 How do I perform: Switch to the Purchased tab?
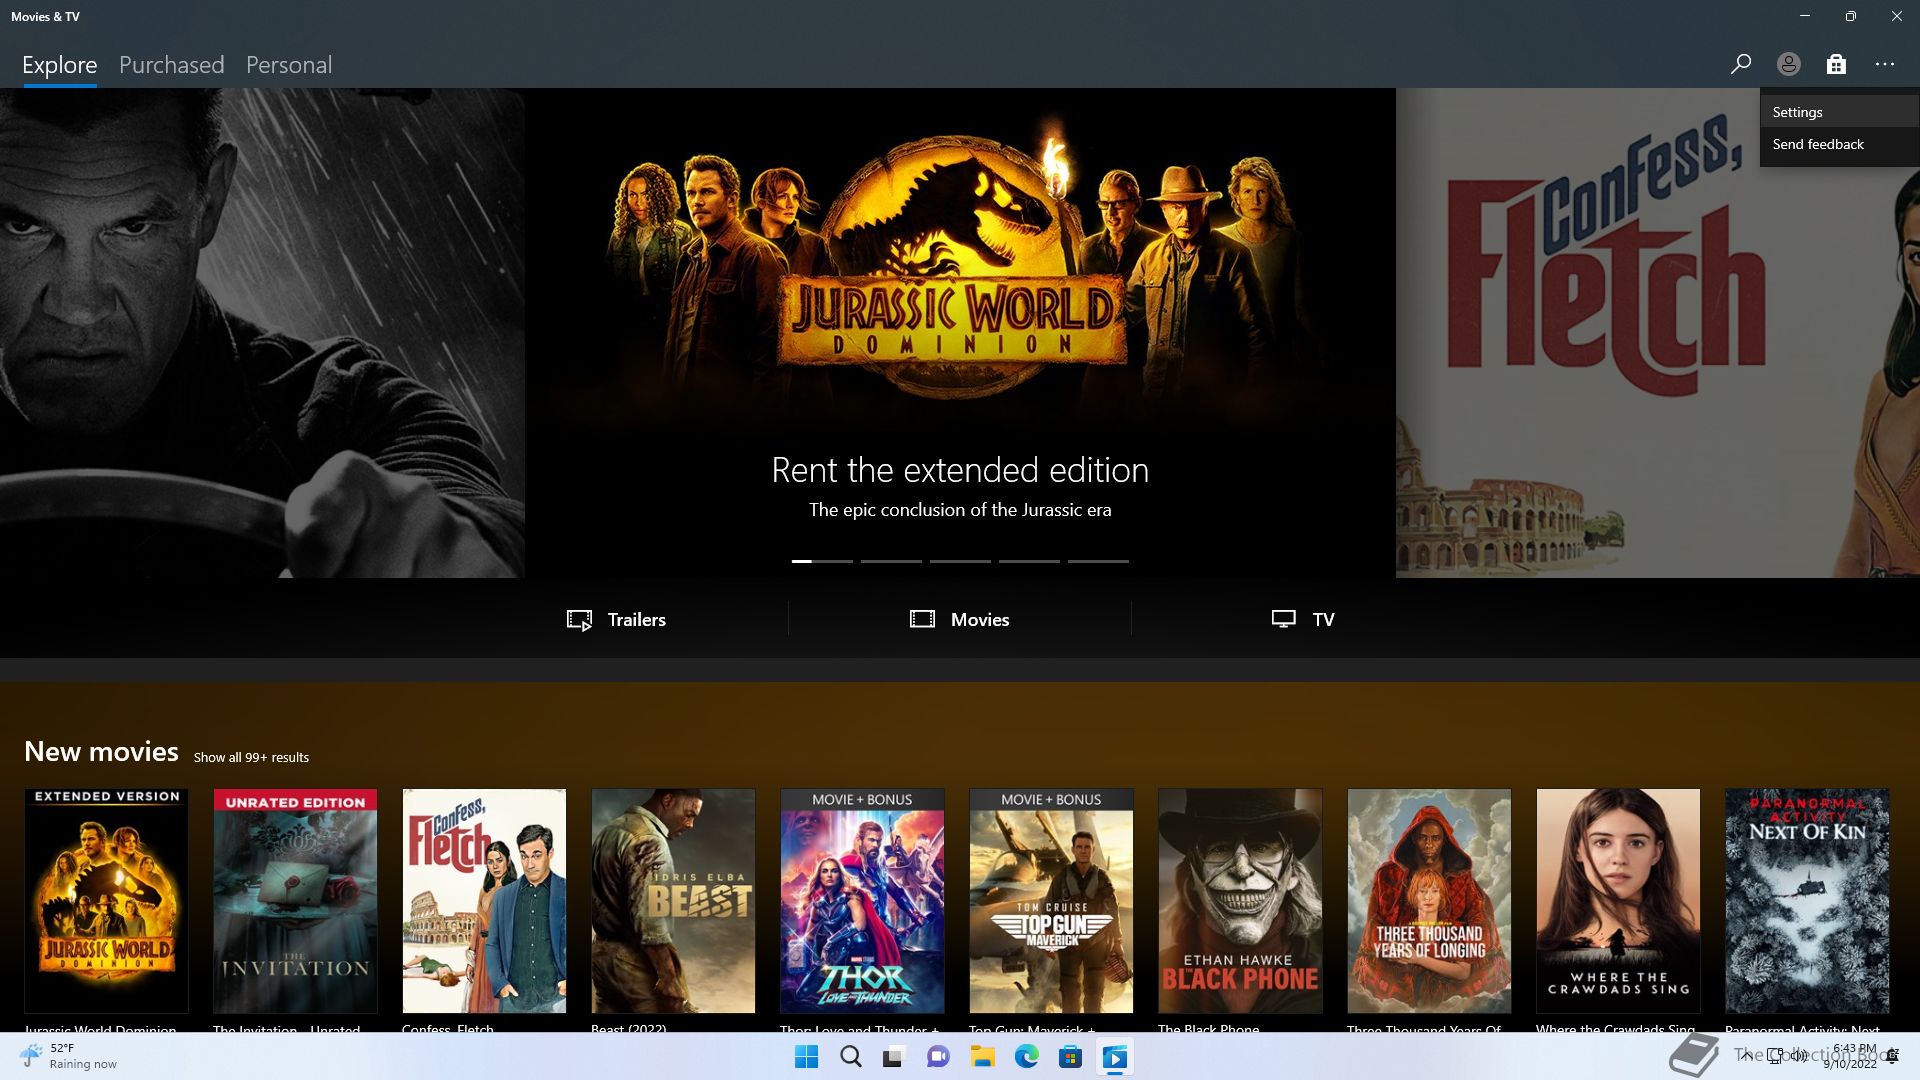171,65
